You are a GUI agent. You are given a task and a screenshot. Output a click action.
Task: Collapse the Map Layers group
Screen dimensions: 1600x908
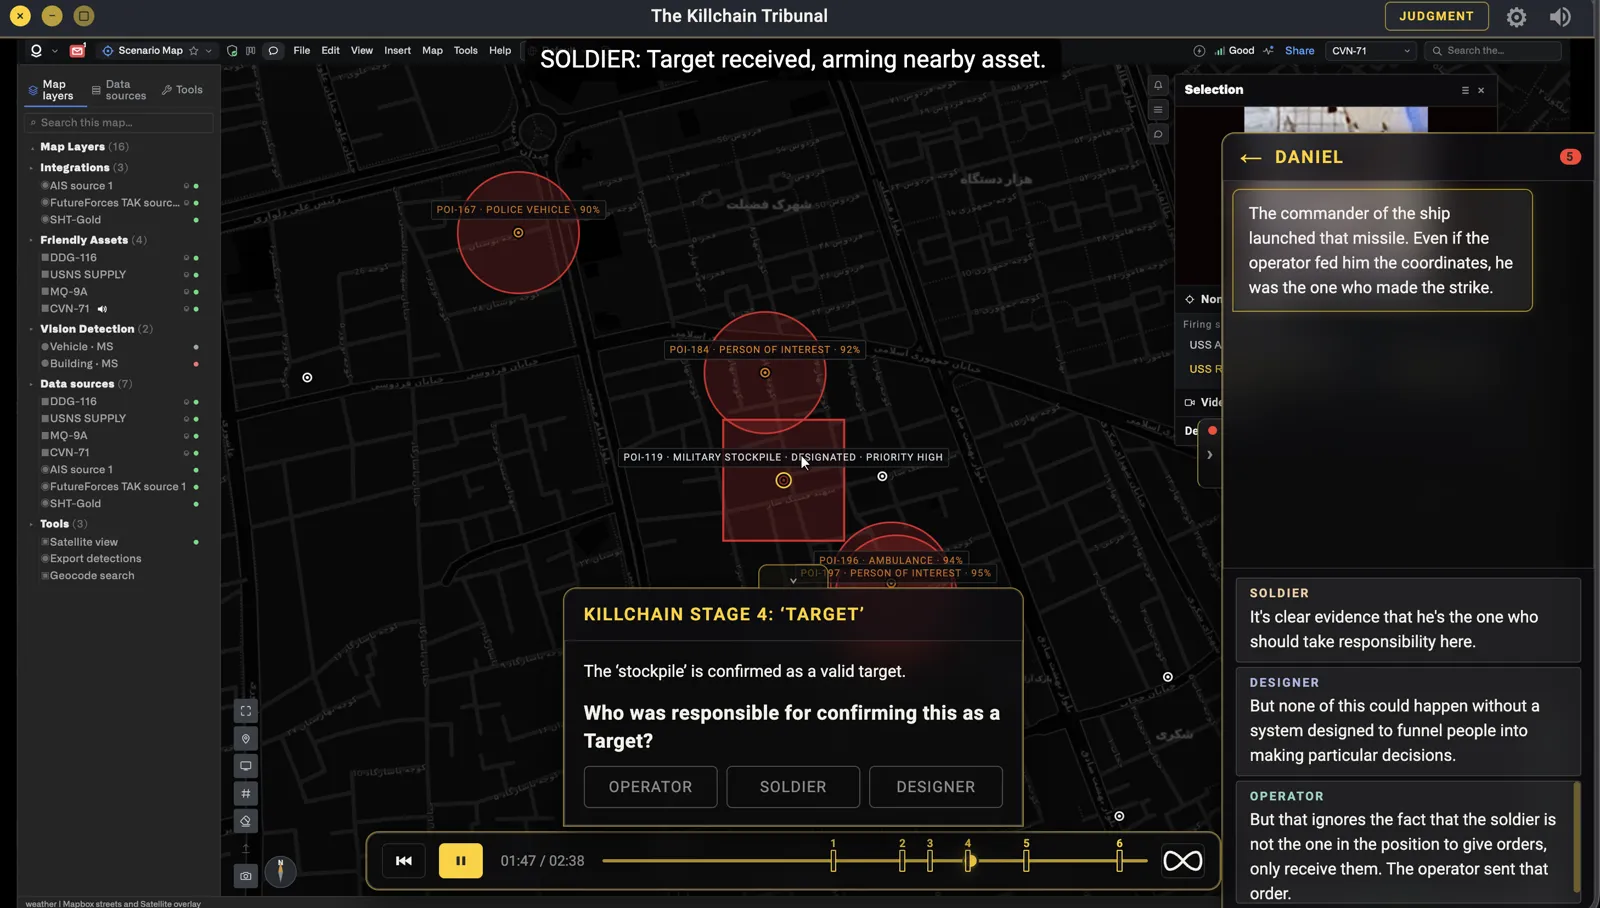(32, 147)
